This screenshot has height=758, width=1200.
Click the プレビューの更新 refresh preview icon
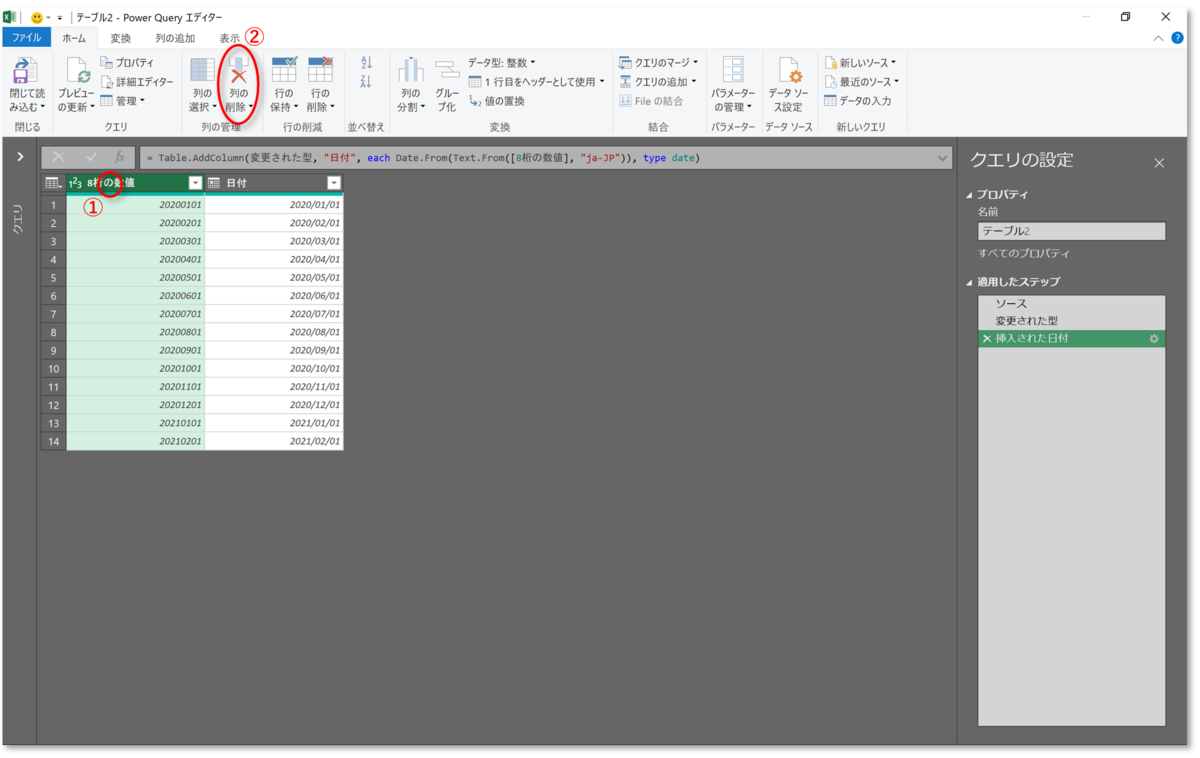(x=77, y=70)
